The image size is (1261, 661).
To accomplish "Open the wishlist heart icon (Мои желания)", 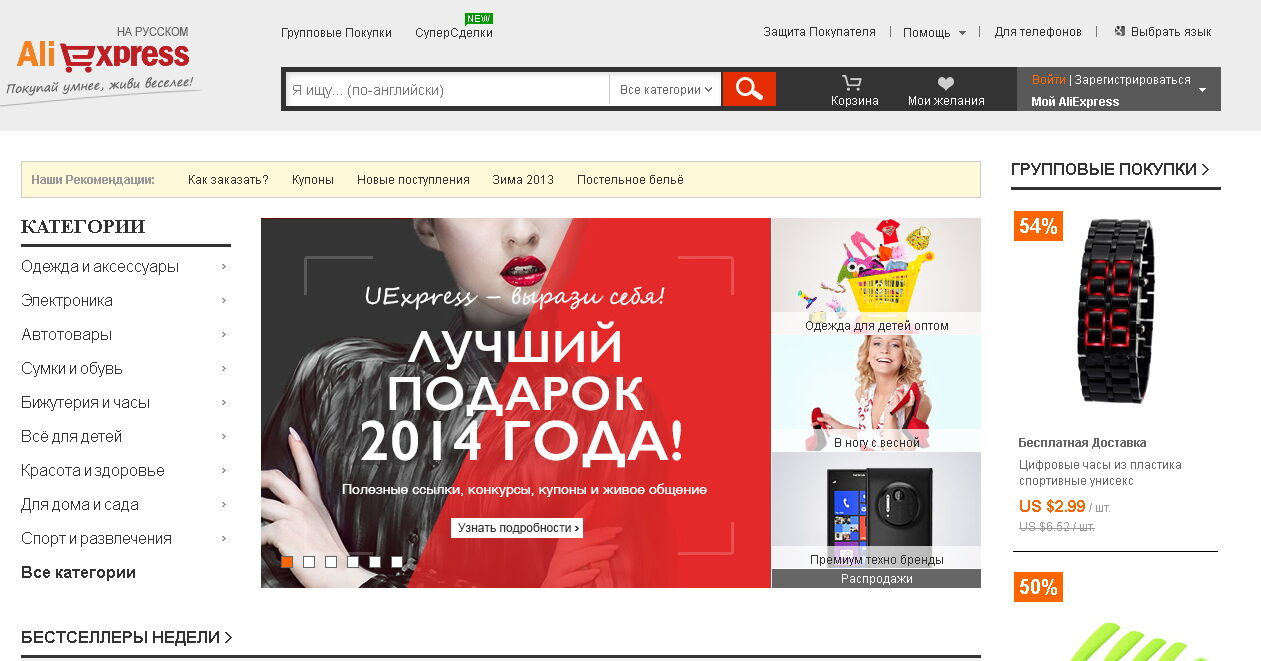I will tap(945, 84).
